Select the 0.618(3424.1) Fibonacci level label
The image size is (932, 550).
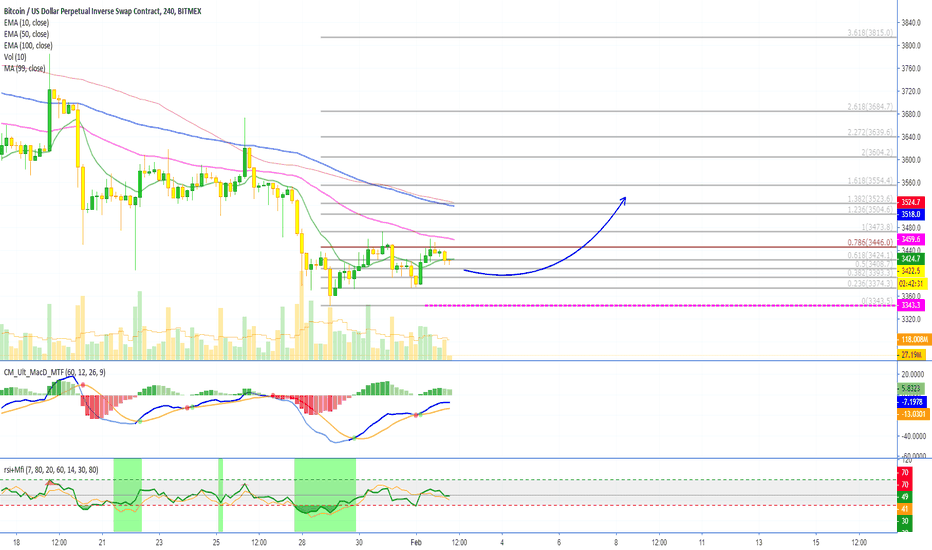tap(870, 255)
